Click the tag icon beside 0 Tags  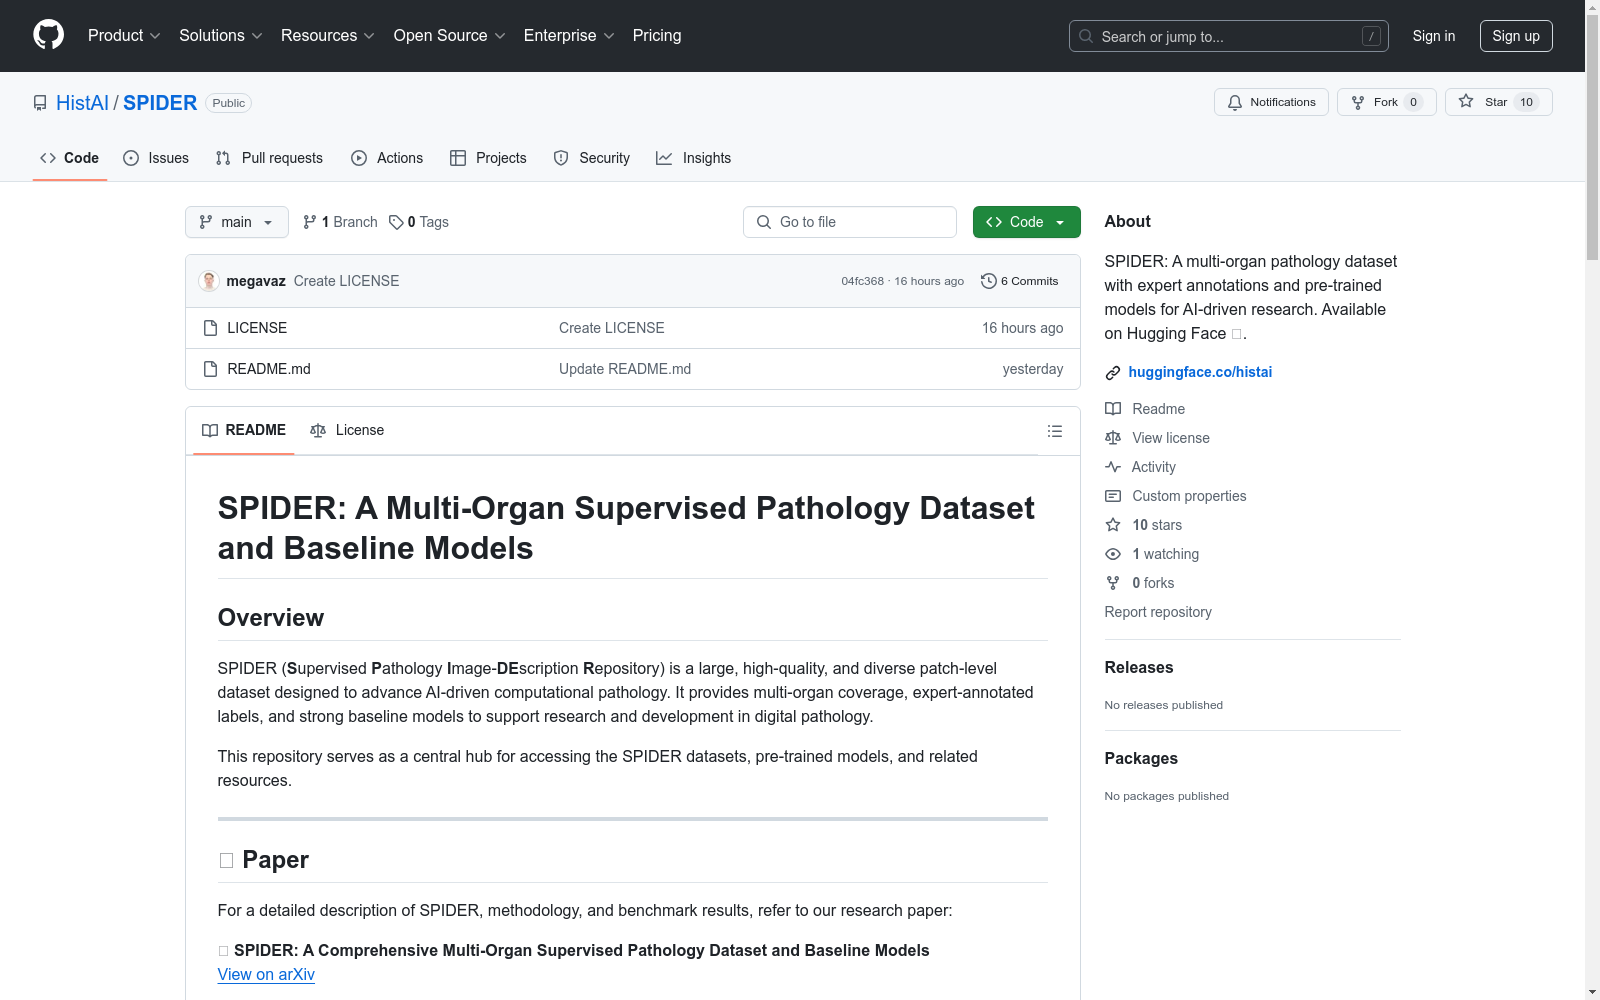(x=396, y=222)
